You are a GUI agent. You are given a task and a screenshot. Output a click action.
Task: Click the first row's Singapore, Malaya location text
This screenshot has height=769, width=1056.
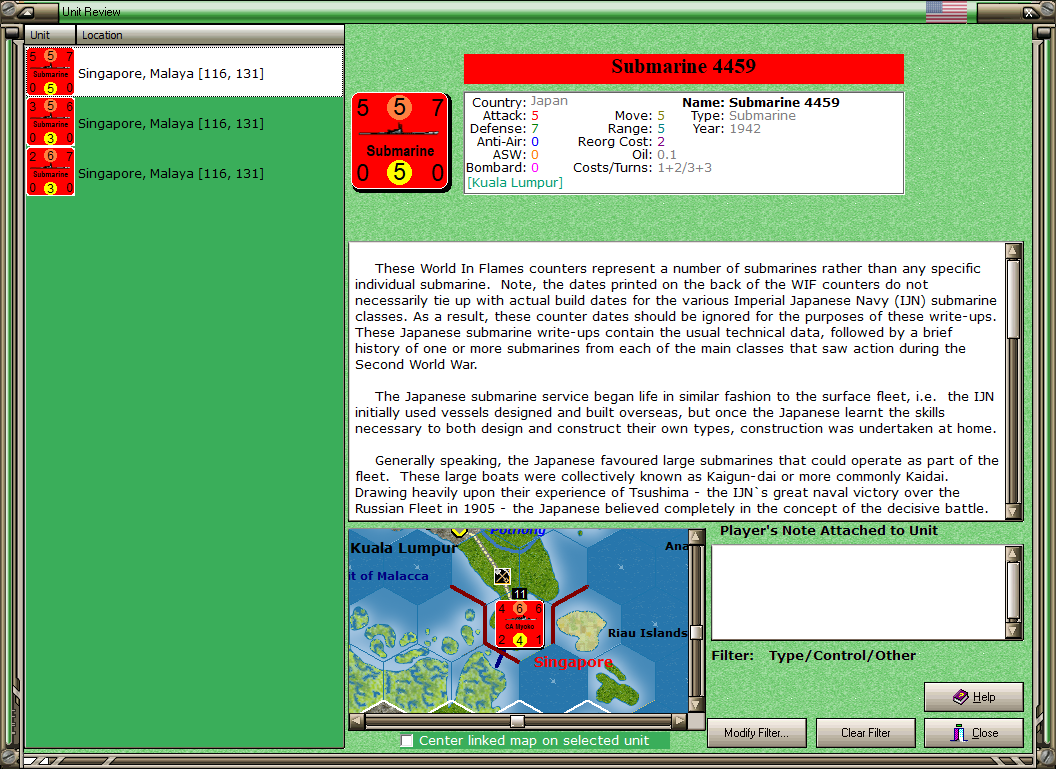click(x=171, y=73)
